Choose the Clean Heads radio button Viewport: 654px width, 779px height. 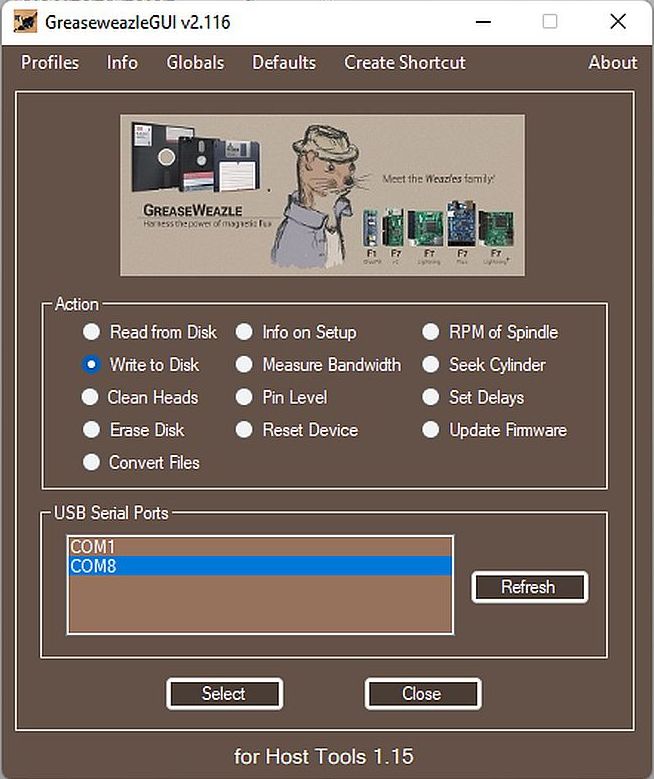92,397
